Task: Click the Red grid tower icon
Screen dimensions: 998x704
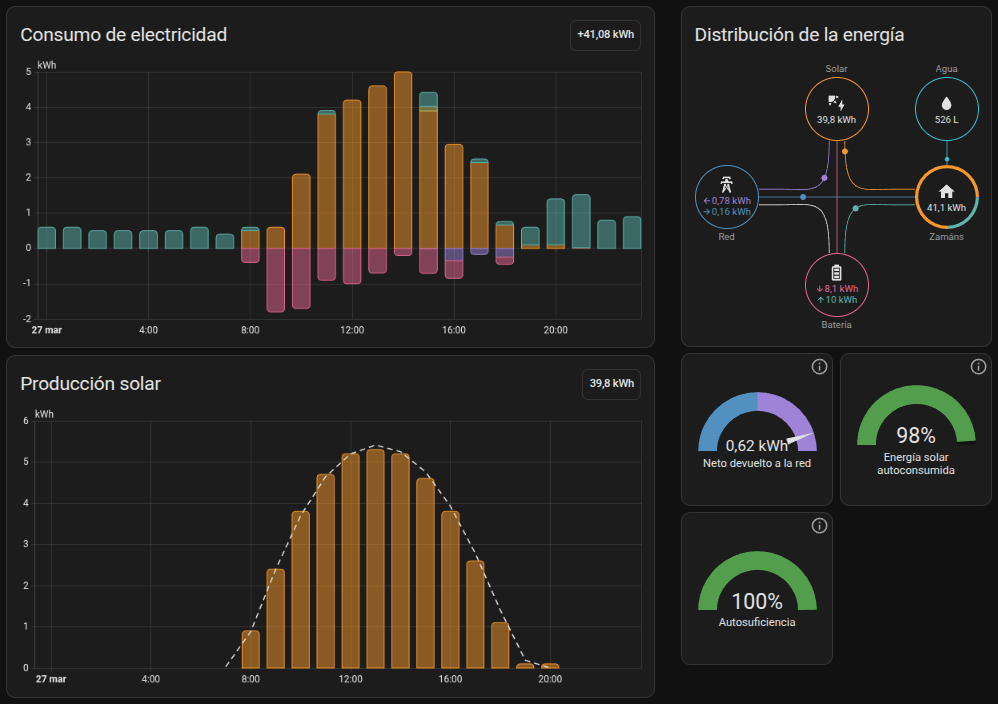Action: (x=726, y=186)
